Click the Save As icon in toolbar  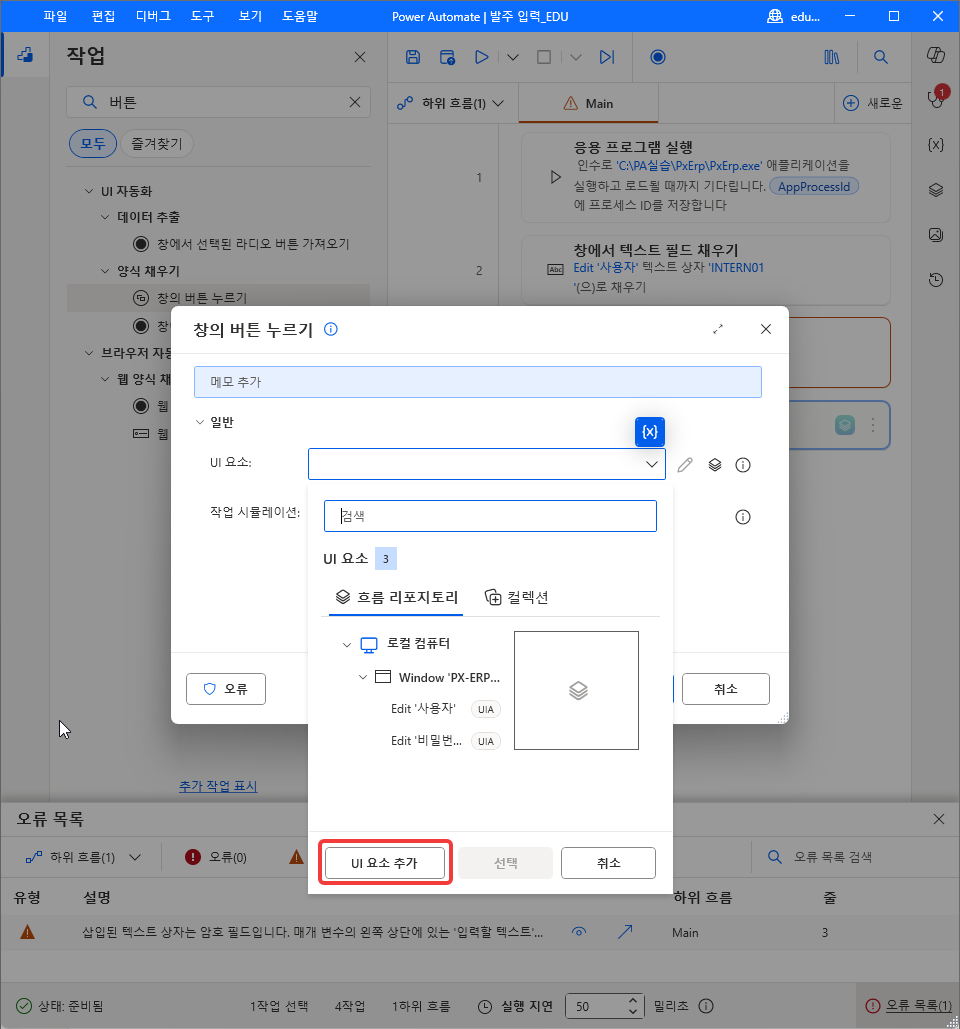(448, 57)
